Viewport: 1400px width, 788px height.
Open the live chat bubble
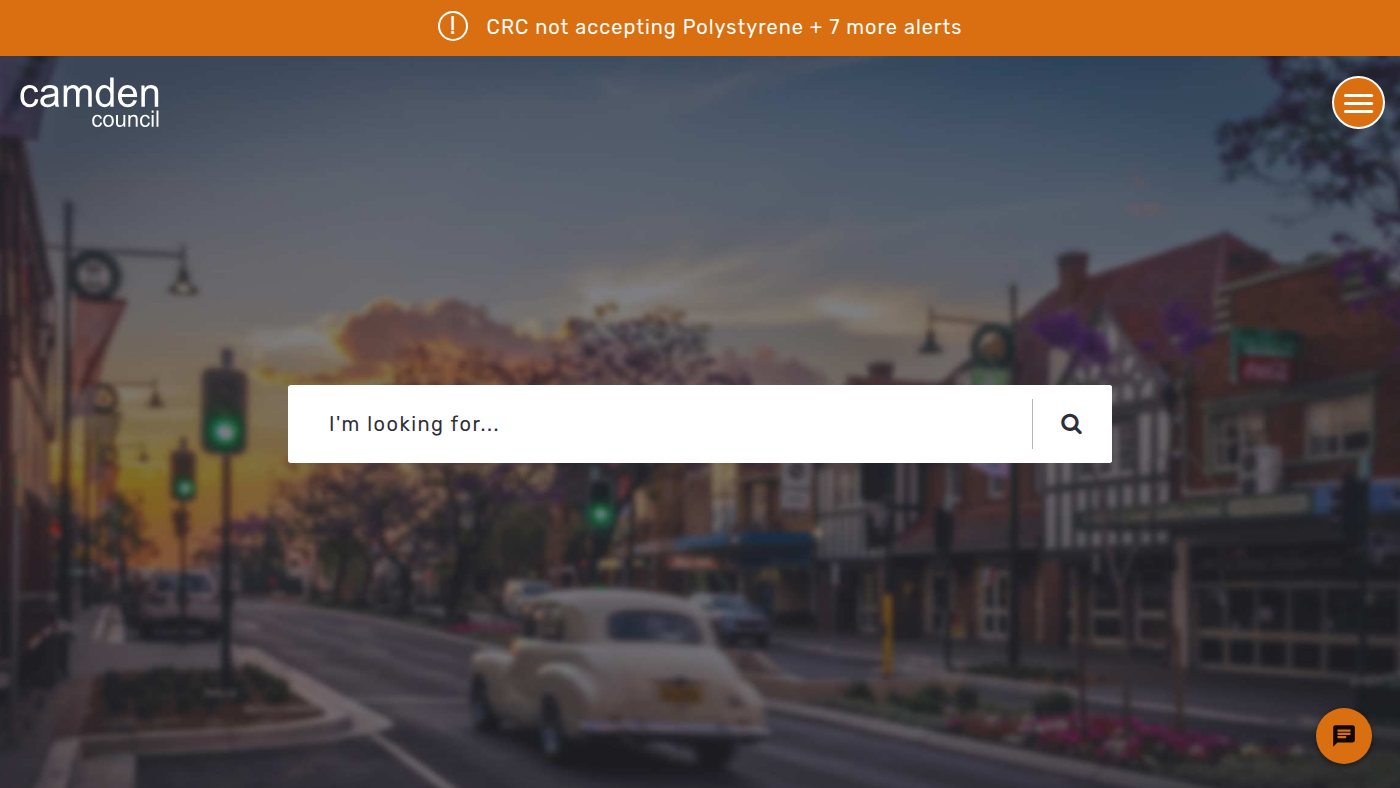click(1344, 736)
